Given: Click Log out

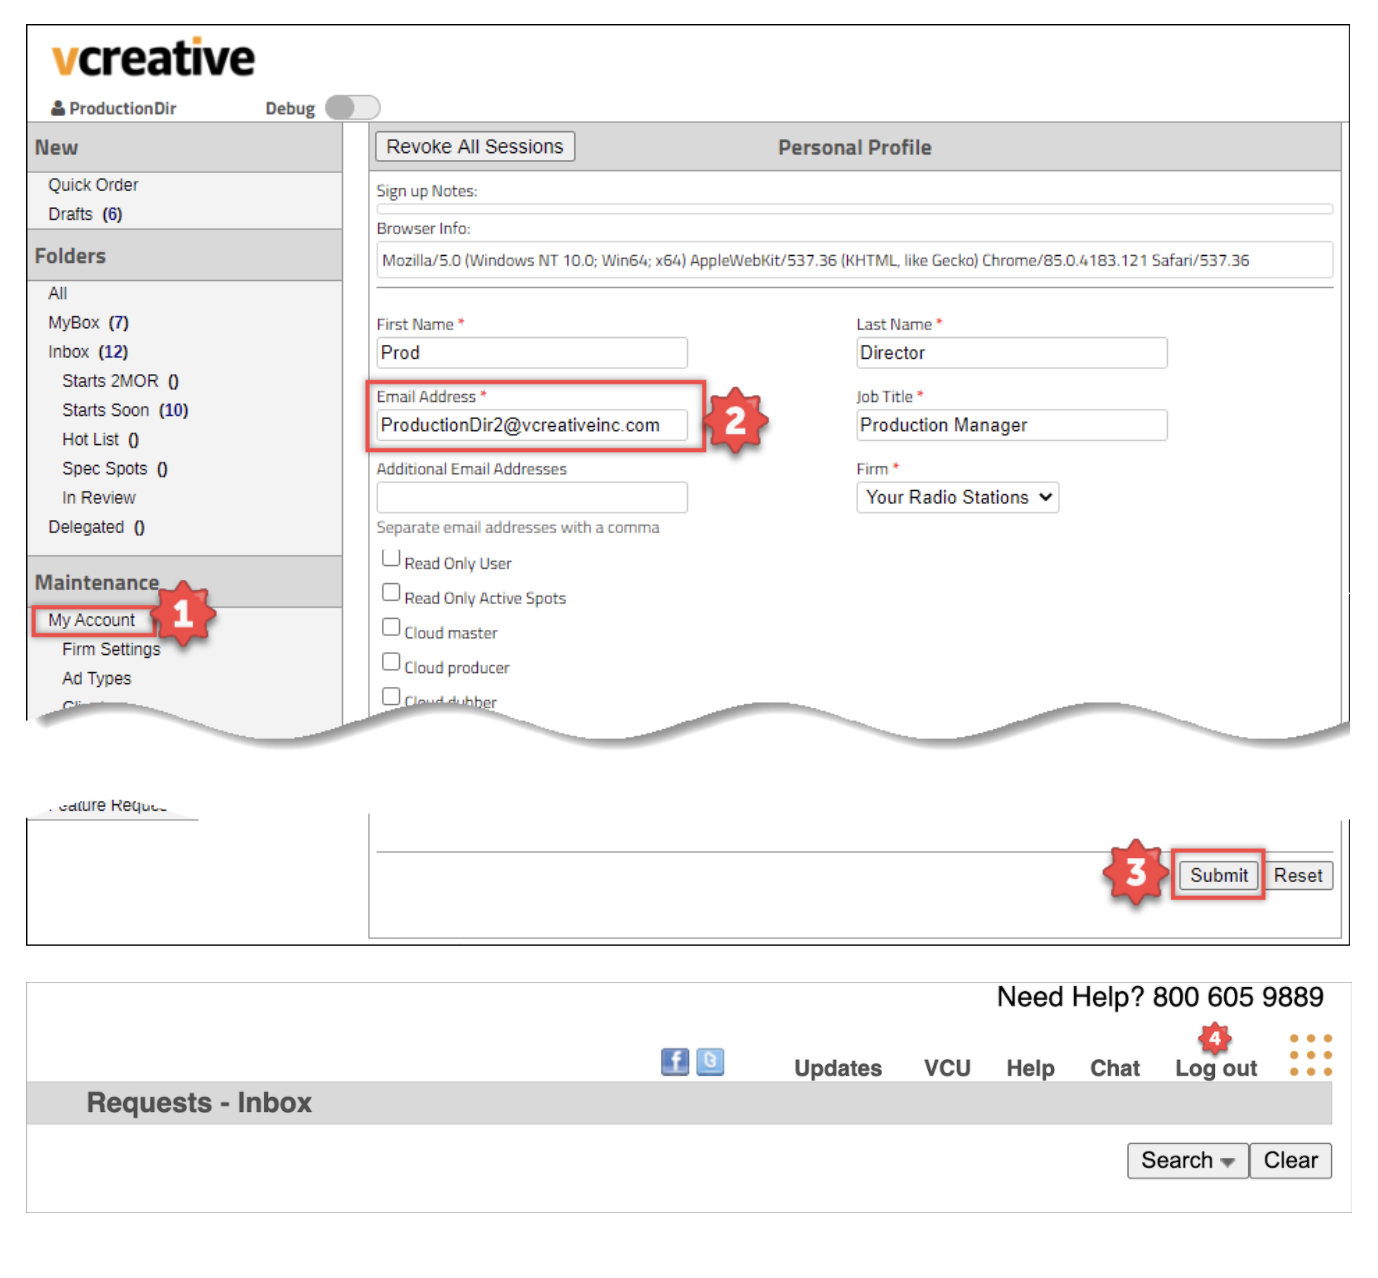Looking at the screenshot, I should [1216, 1068].
